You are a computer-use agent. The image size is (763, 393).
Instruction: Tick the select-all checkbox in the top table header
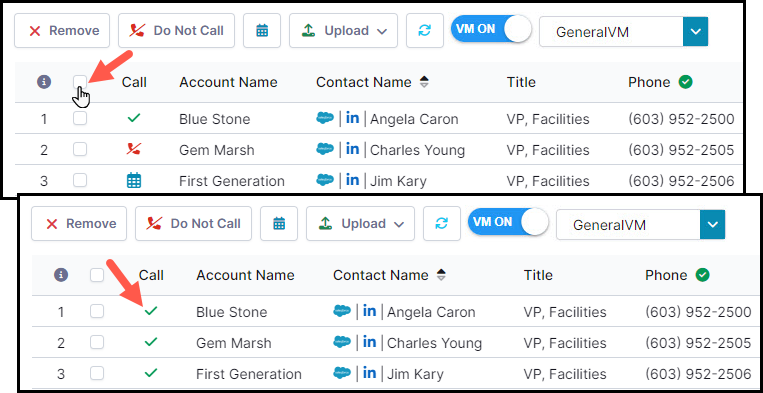(80, 82)
